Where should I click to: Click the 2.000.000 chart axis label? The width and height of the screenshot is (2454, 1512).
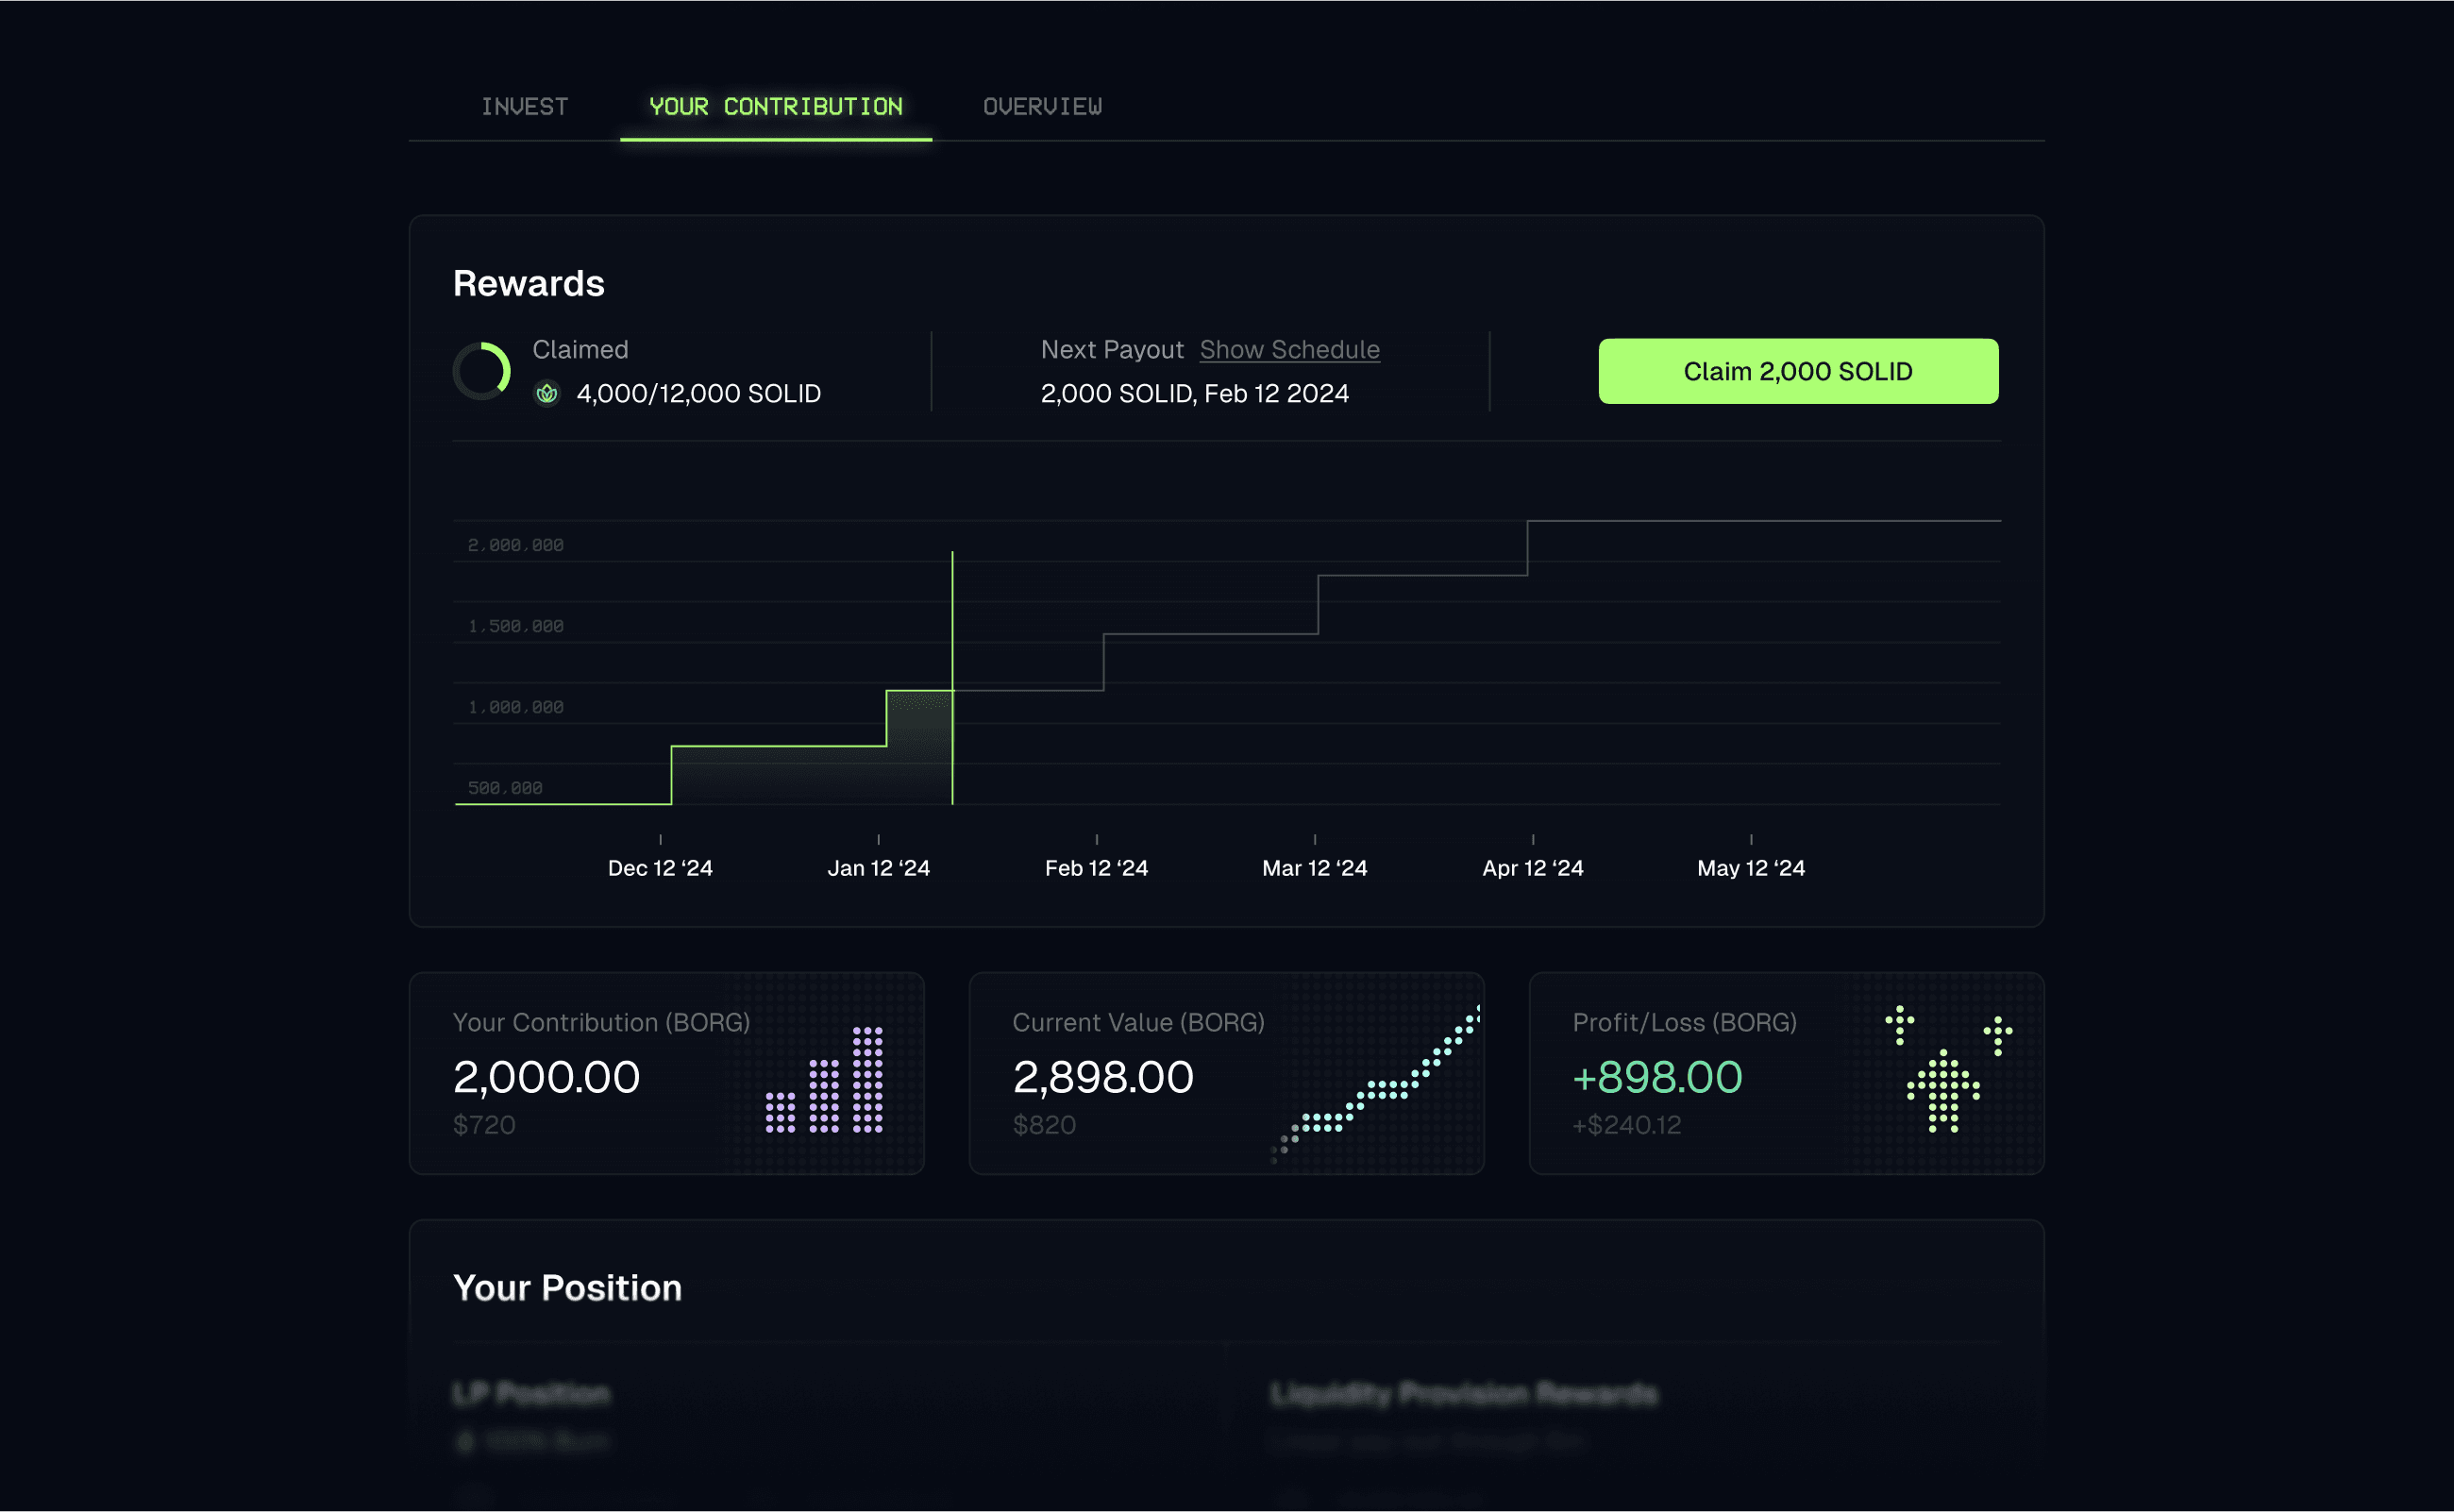(x=515, y=545)
